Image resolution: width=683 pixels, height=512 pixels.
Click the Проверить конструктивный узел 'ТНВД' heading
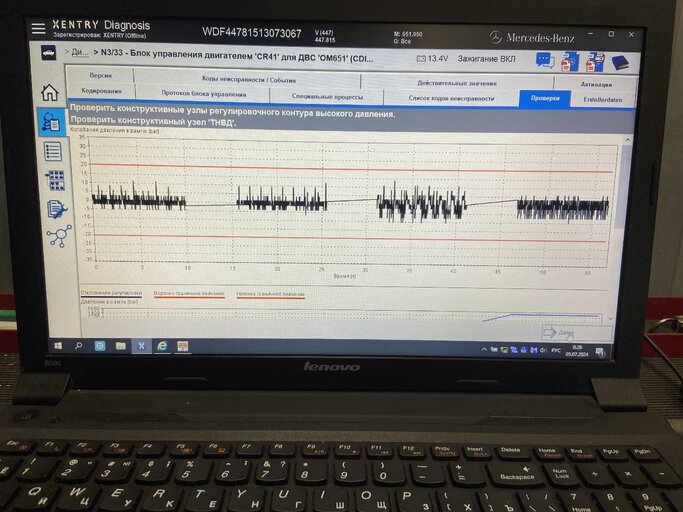[x=153, y=122]
